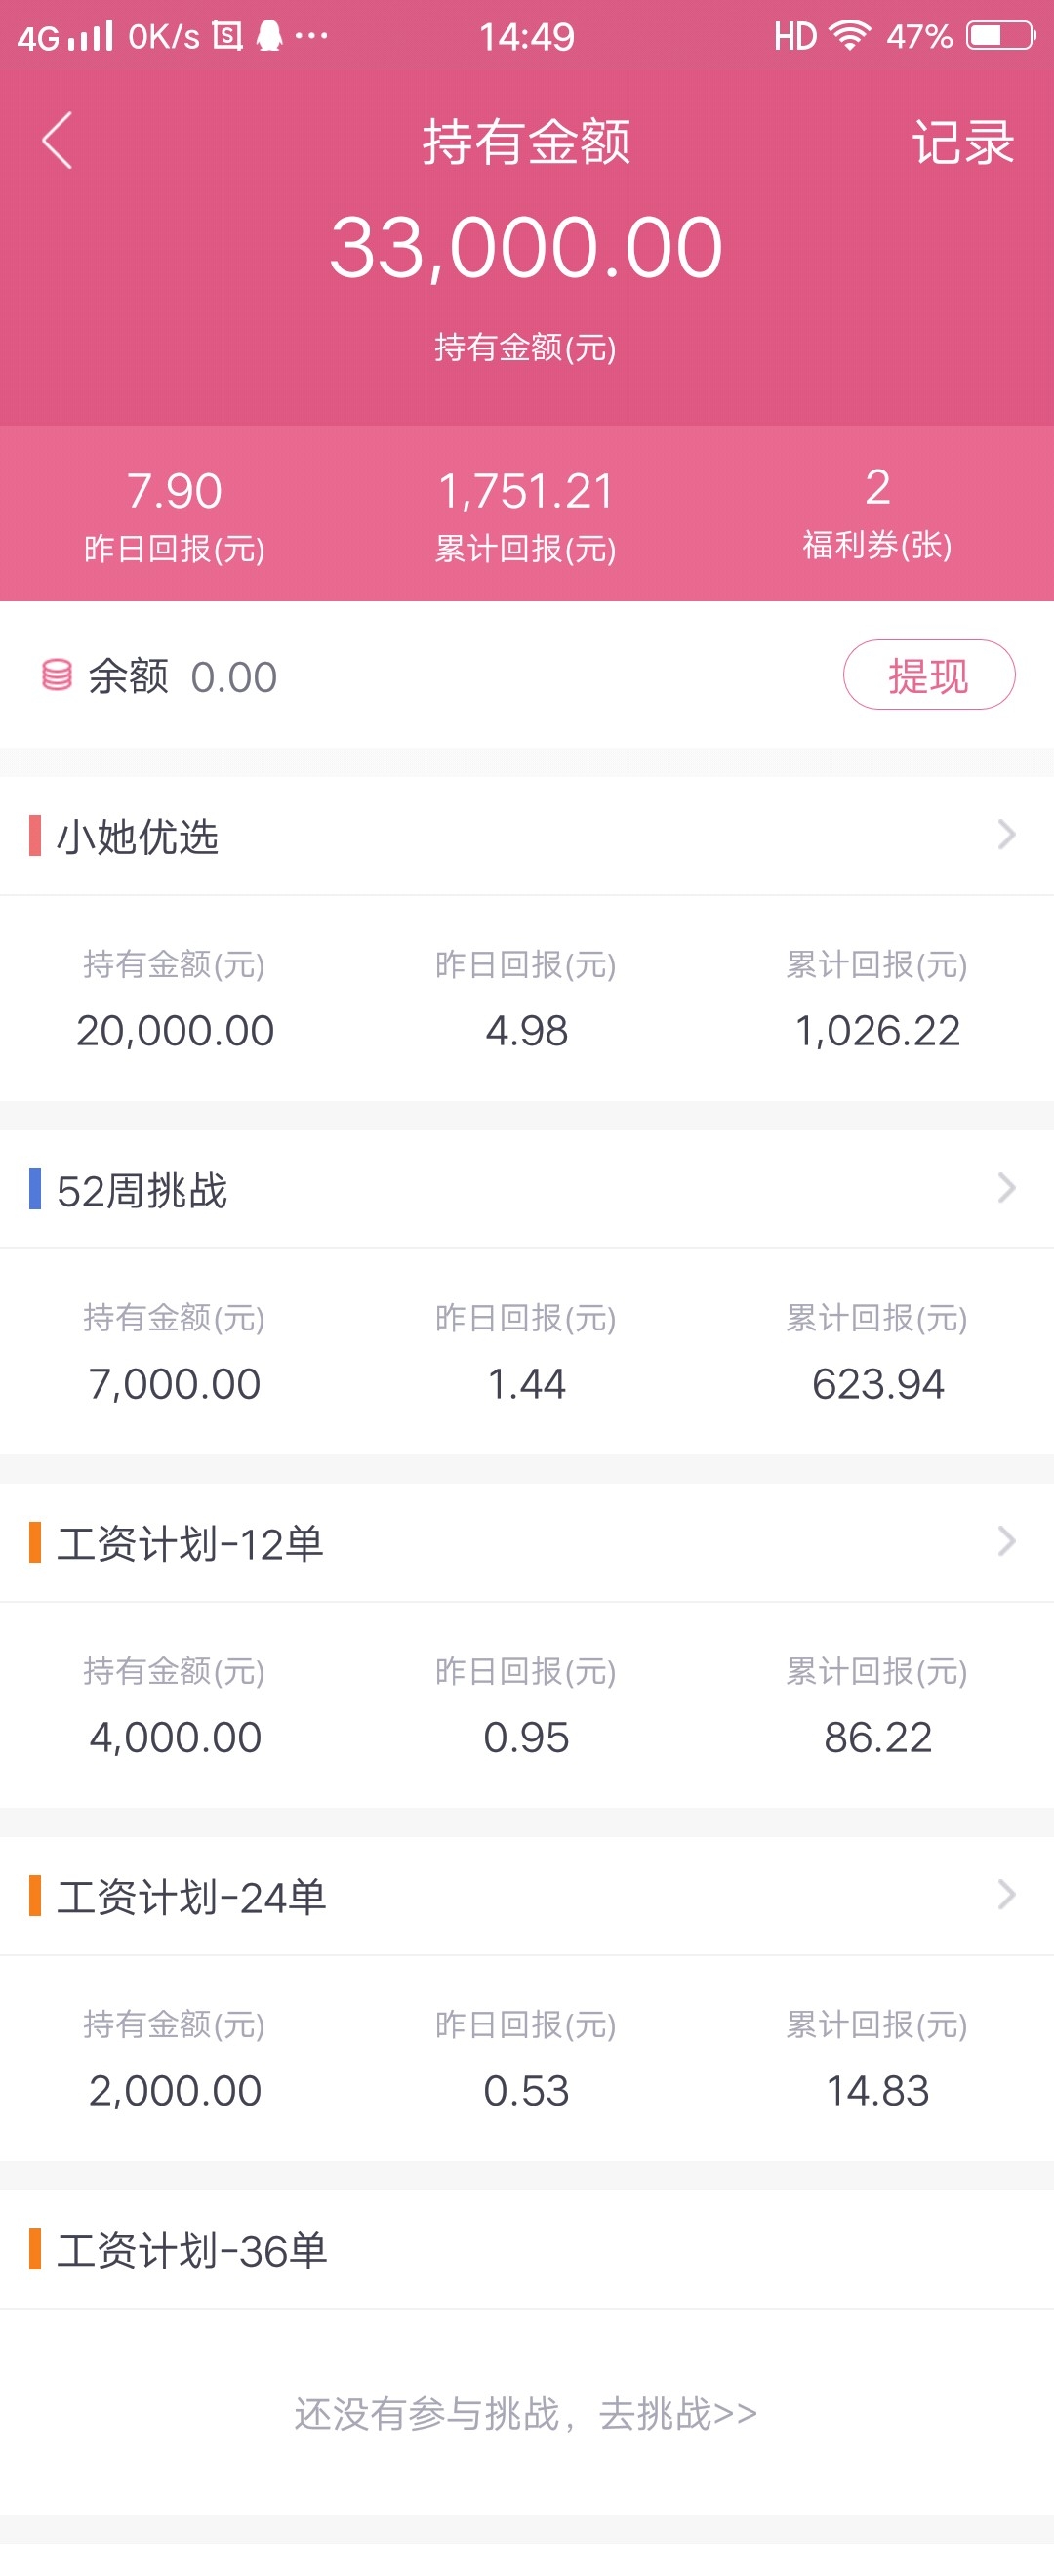Tap the QQ notification penguin icon

pyautogui.click(x=269, y=36)
